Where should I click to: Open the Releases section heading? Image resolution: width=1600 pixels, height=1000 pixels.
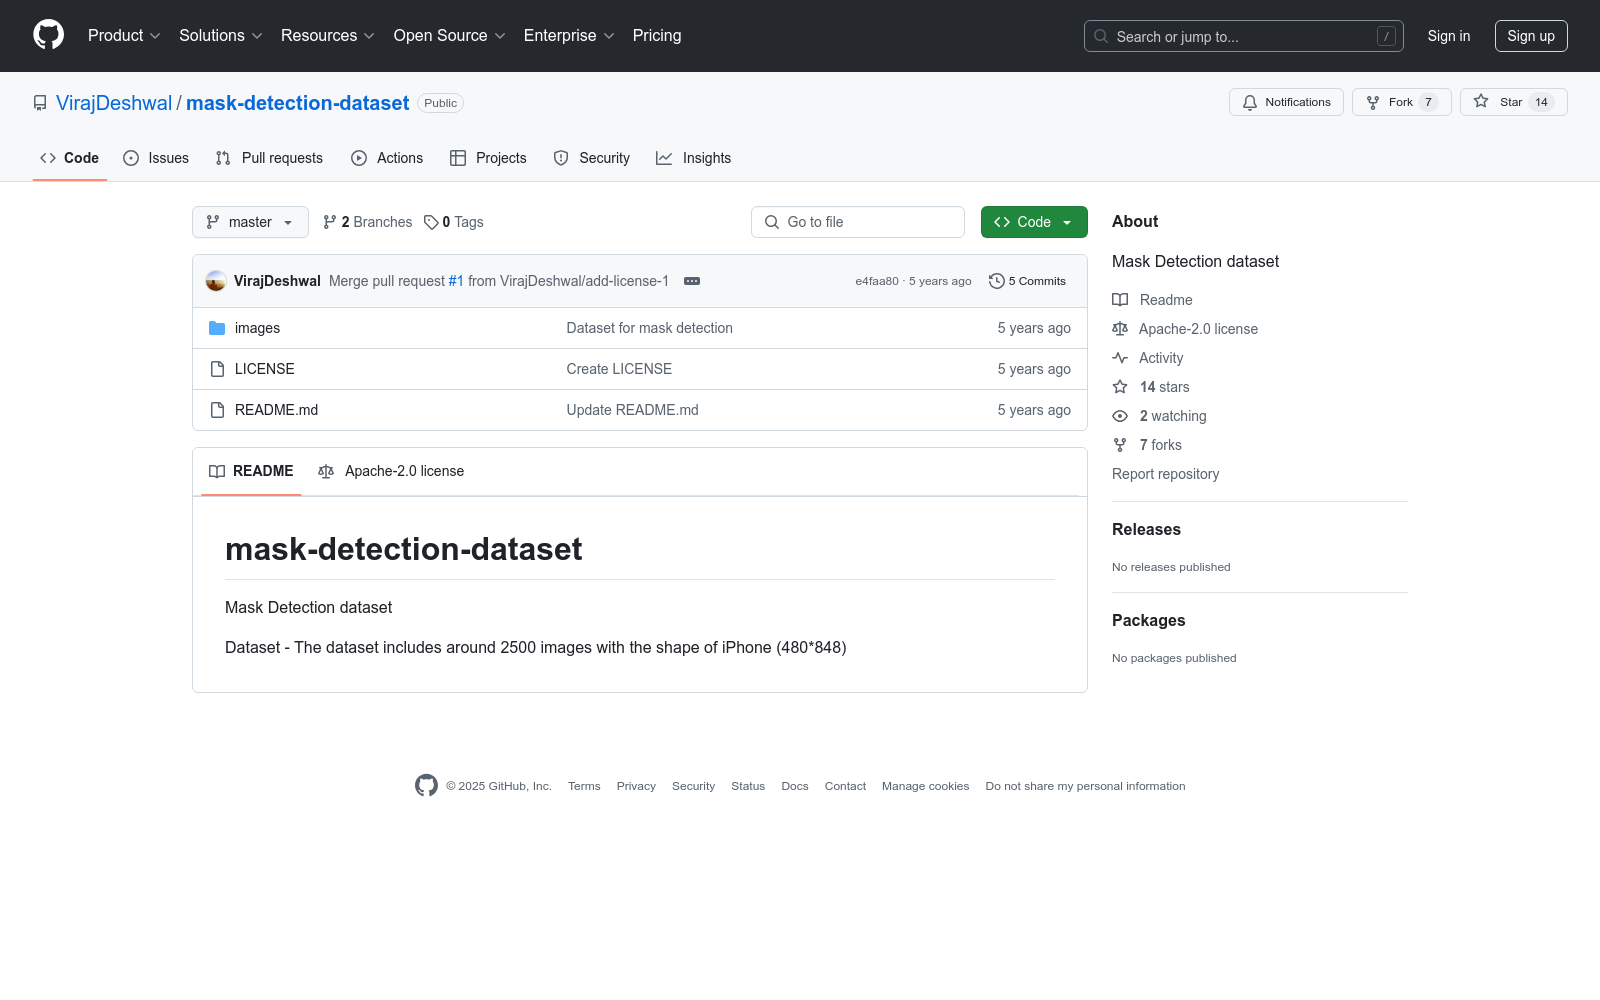point(1146,530)
